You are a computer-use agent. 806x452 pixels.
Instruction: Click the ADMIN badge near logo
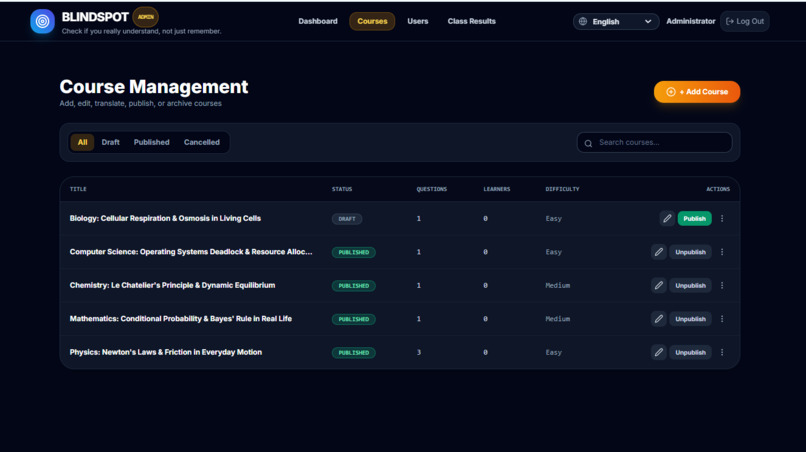point(145,17)
